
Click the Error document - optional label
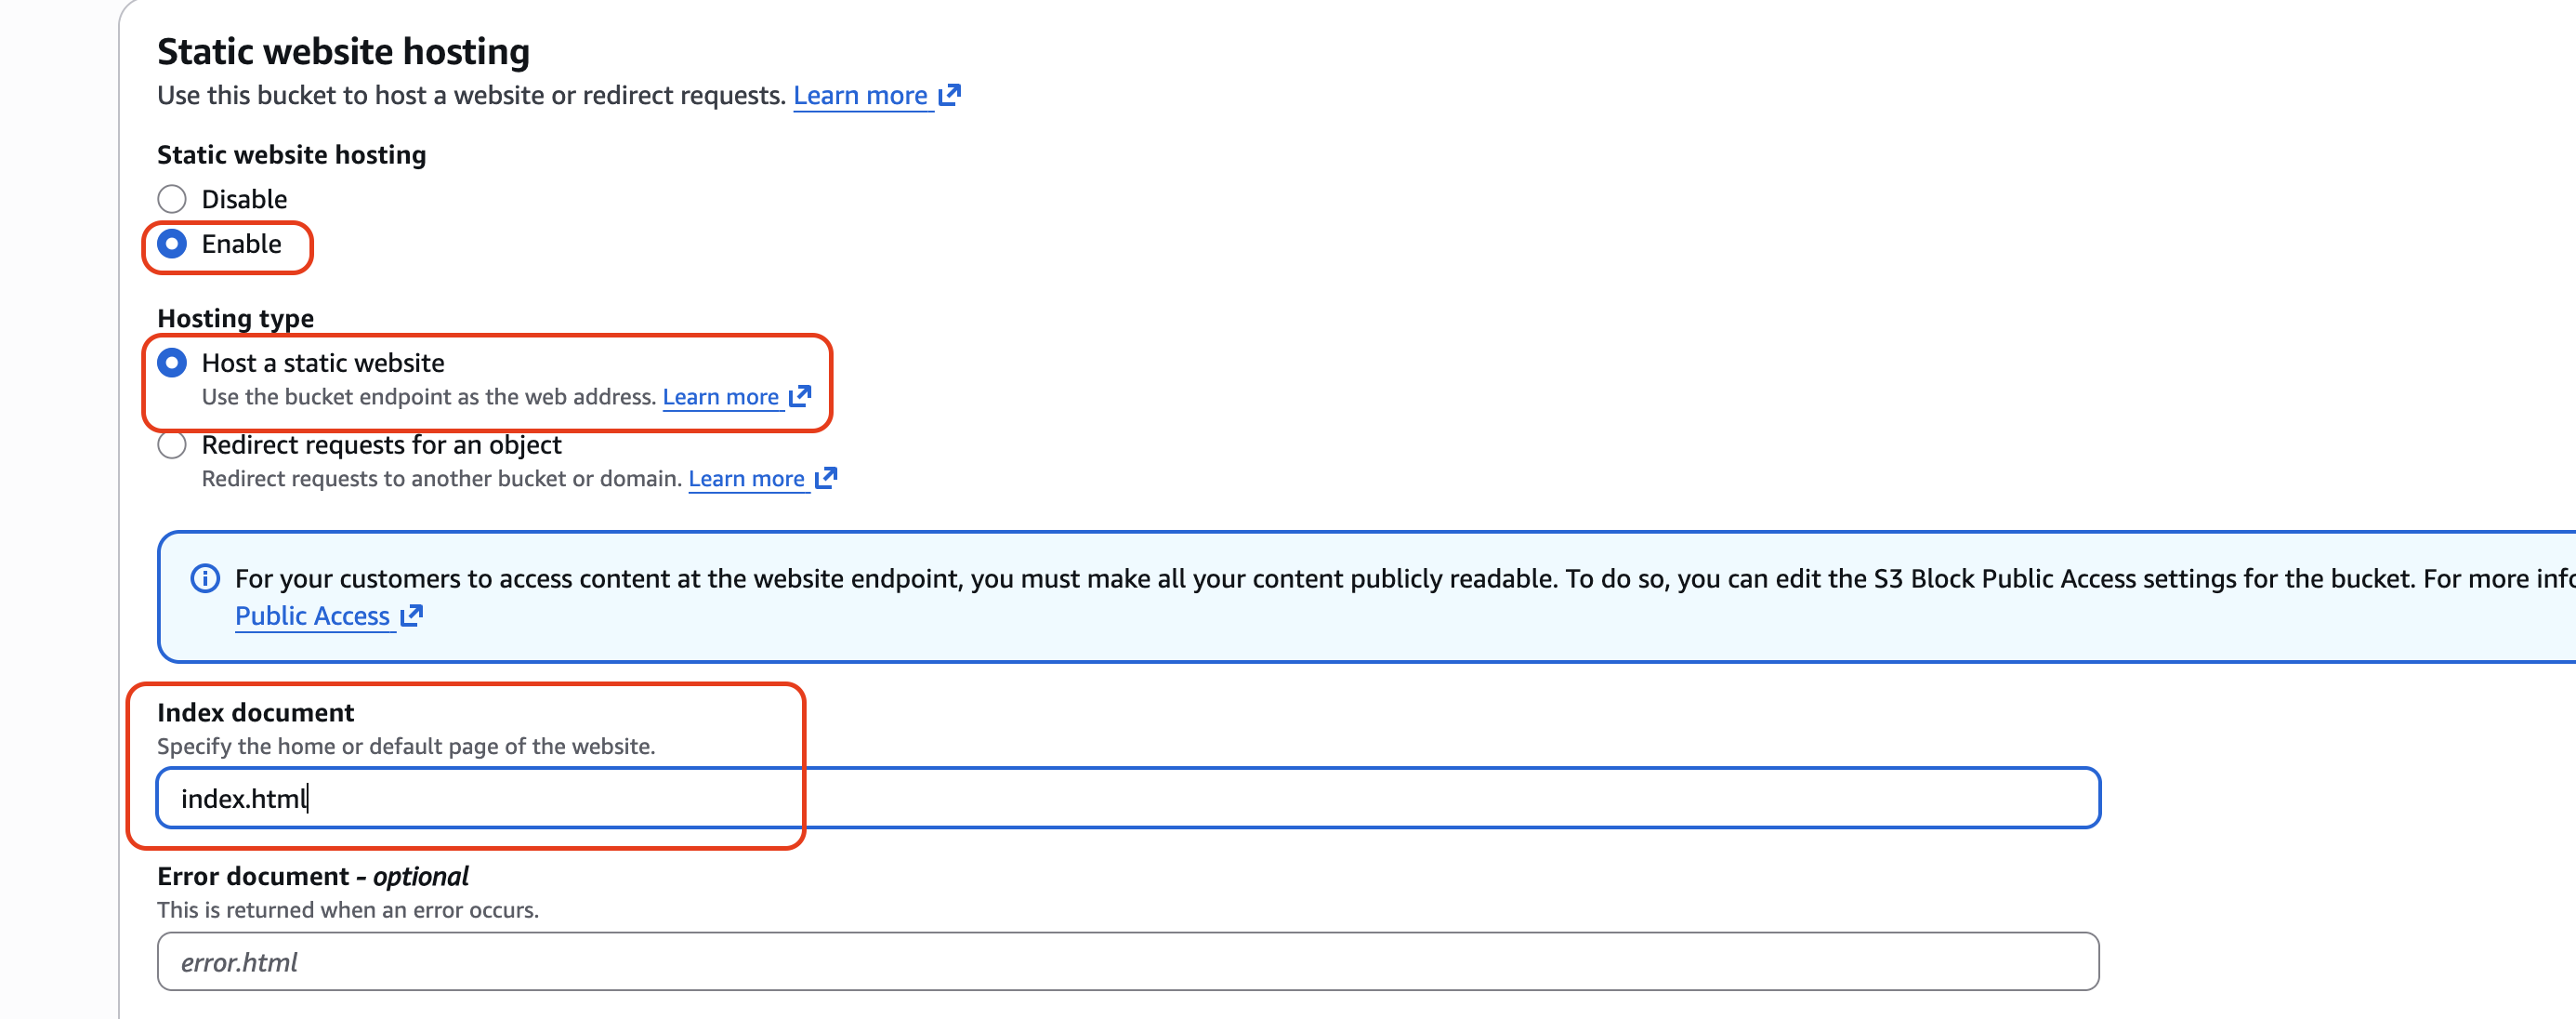pos(312,876)
